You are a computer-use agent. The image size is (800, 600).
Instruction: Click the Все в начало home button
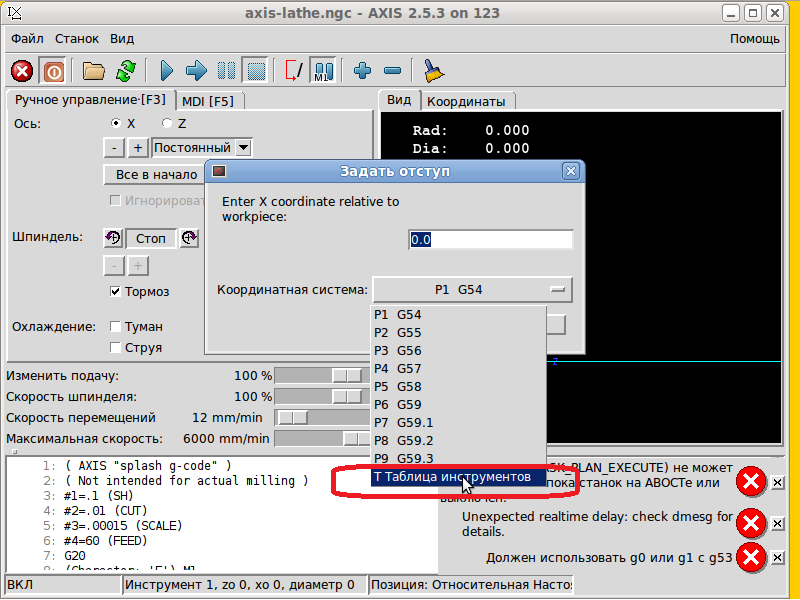[155, 174]
